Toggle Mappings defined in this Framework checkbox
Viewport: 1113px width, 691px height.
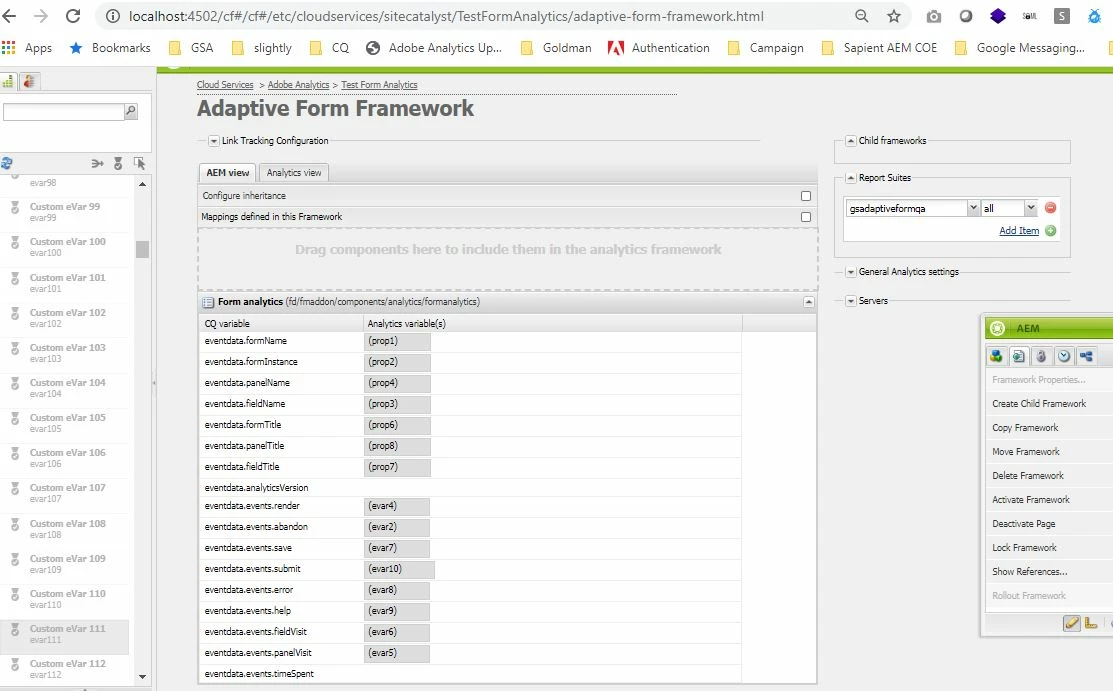[x=806, y=217]
